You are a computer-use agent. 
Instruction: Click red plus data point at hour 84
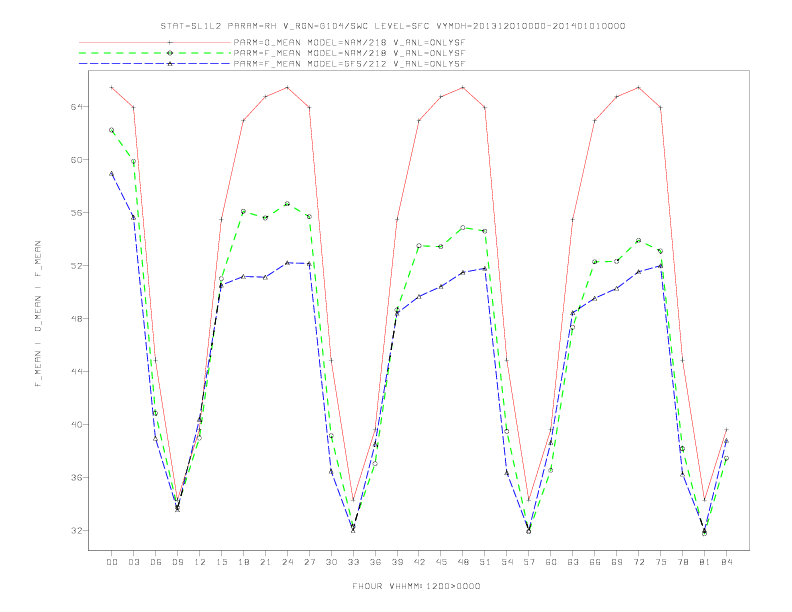(x=726, y=430)
